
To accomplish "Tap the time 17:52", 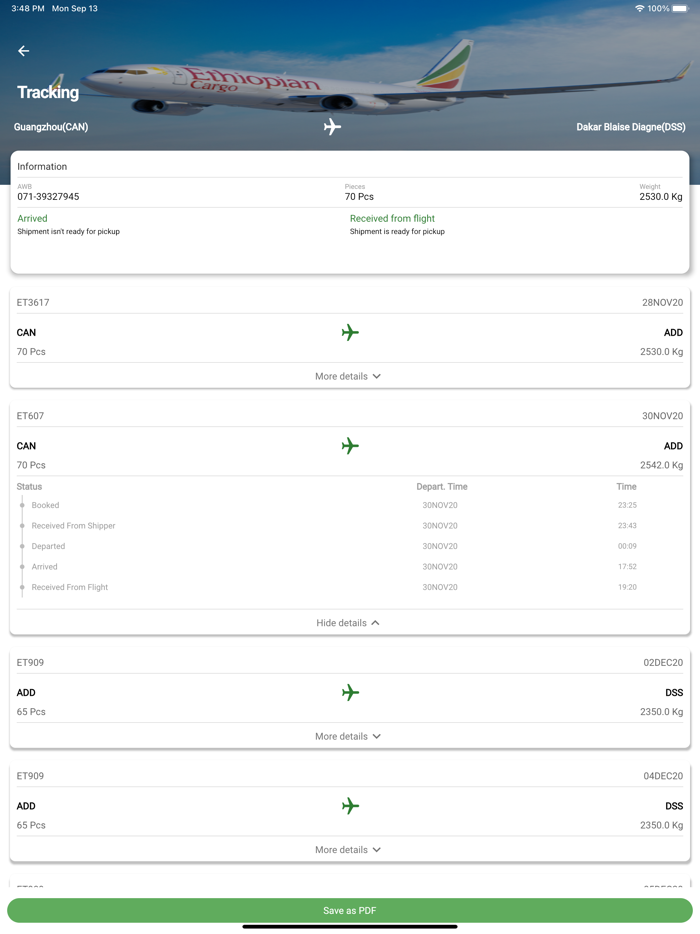I will (x=627, y=566).
